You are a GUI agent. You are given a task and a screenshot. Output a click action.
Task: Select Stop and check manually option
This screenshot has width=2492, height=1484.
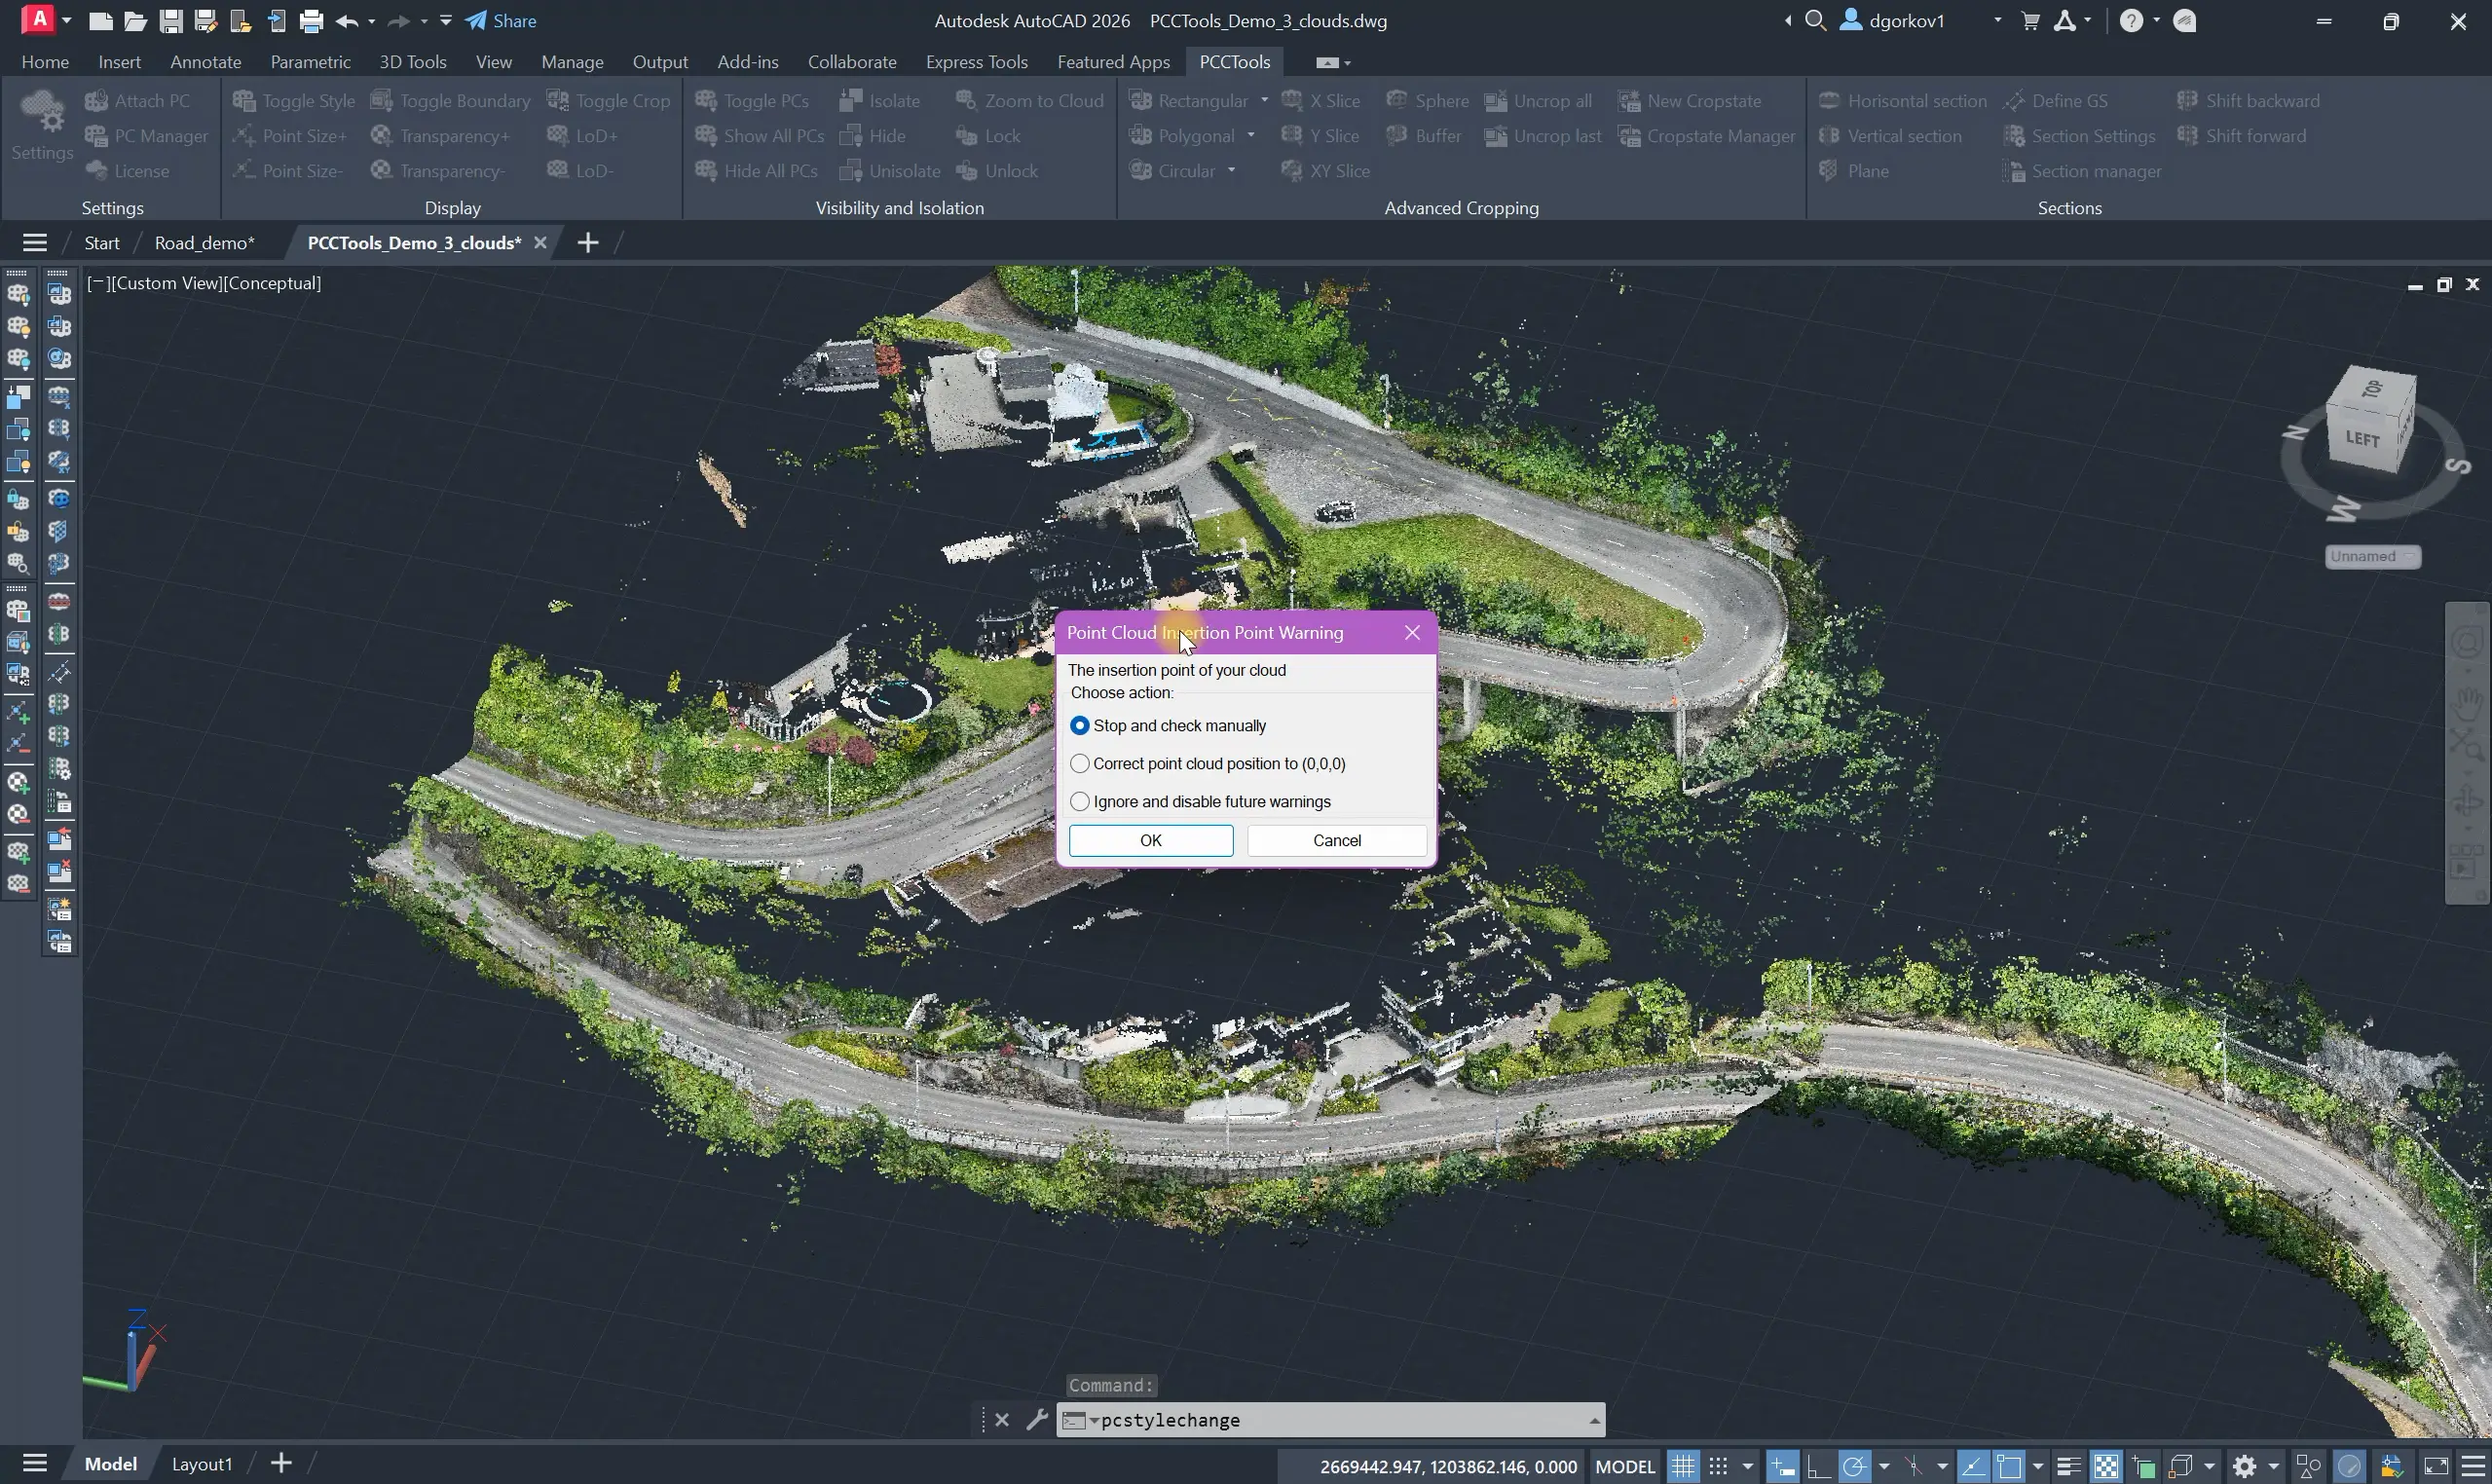1080,726
